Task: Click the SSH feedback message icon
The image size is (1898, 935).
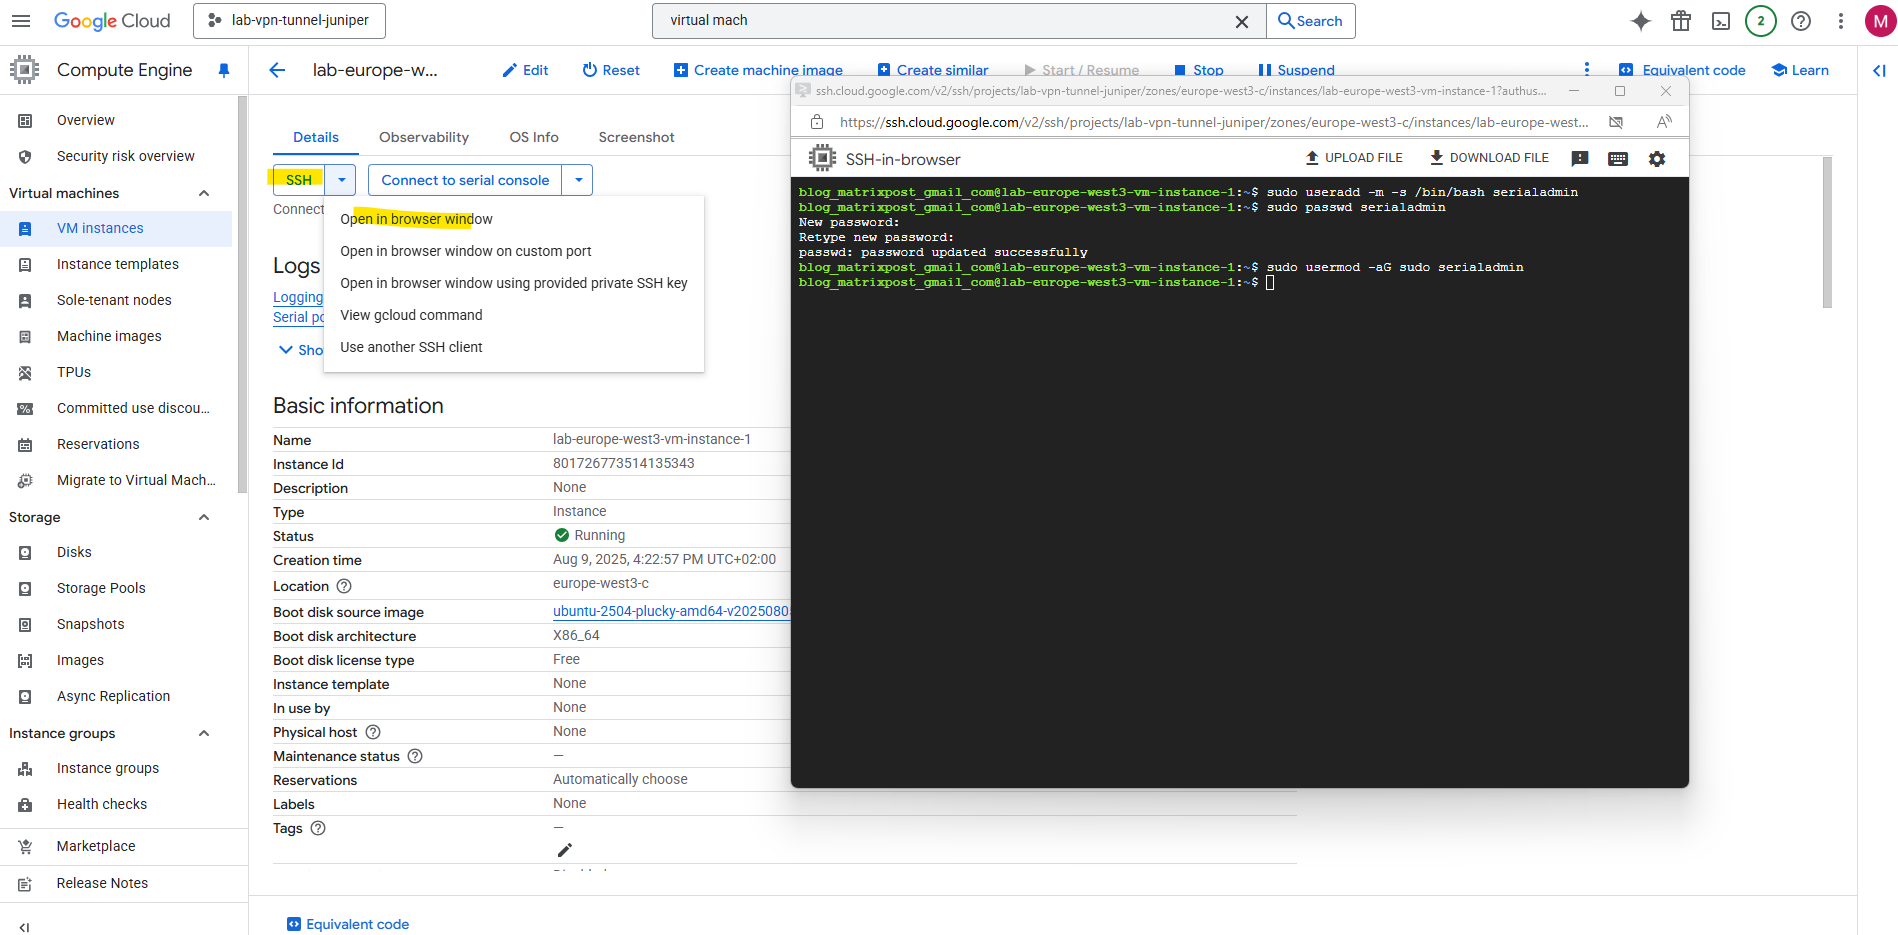Action: coord(1580,159)
